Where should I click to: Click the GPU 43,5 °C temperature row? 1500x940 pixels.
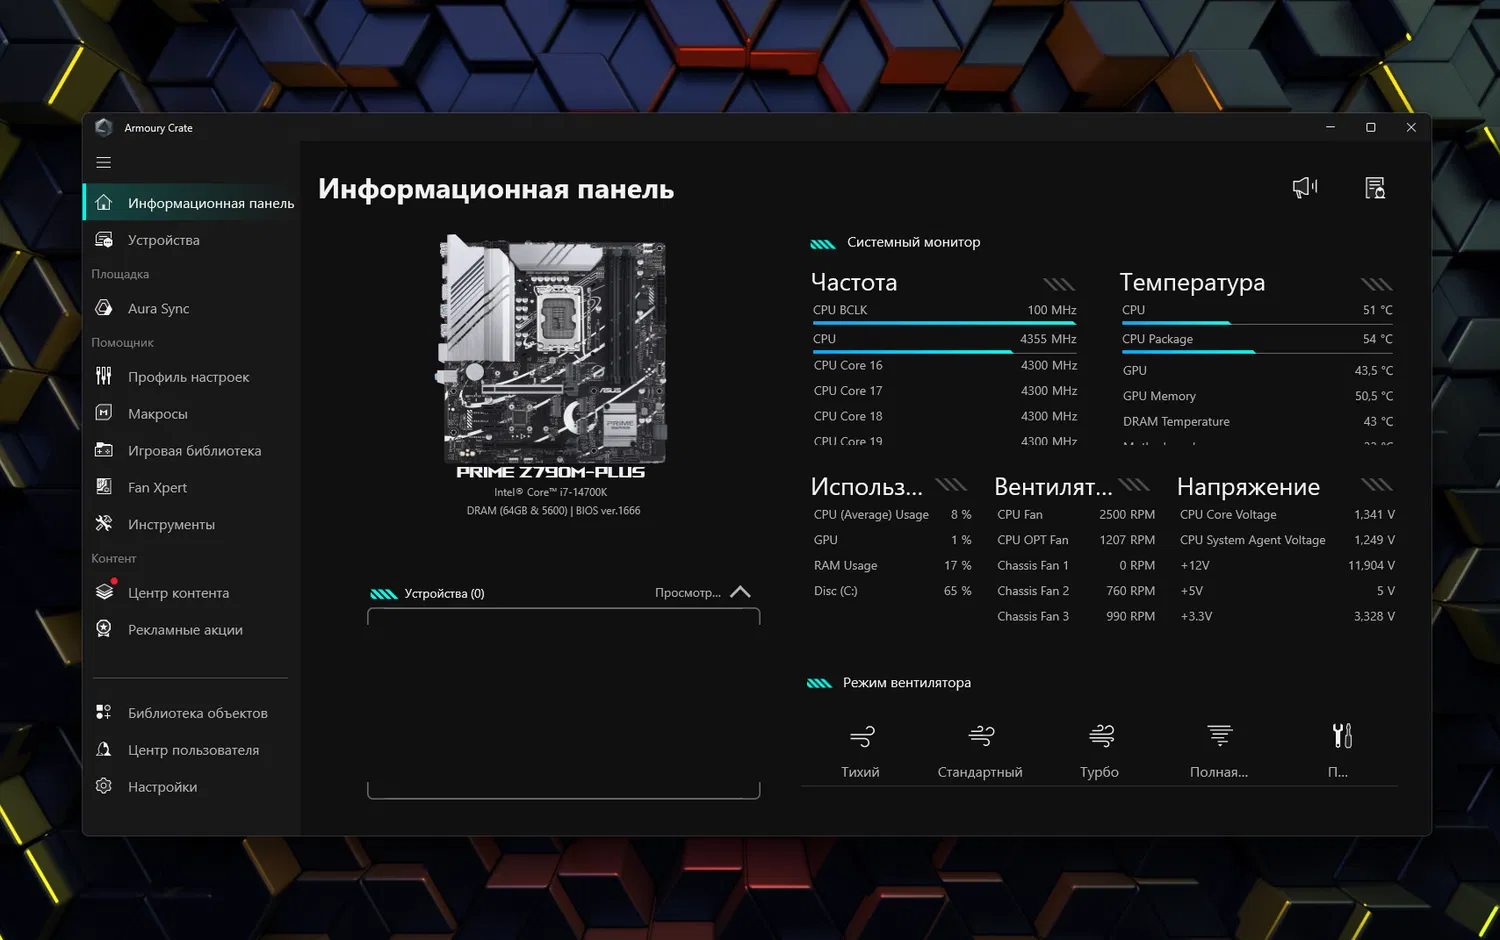point(1257,371)
